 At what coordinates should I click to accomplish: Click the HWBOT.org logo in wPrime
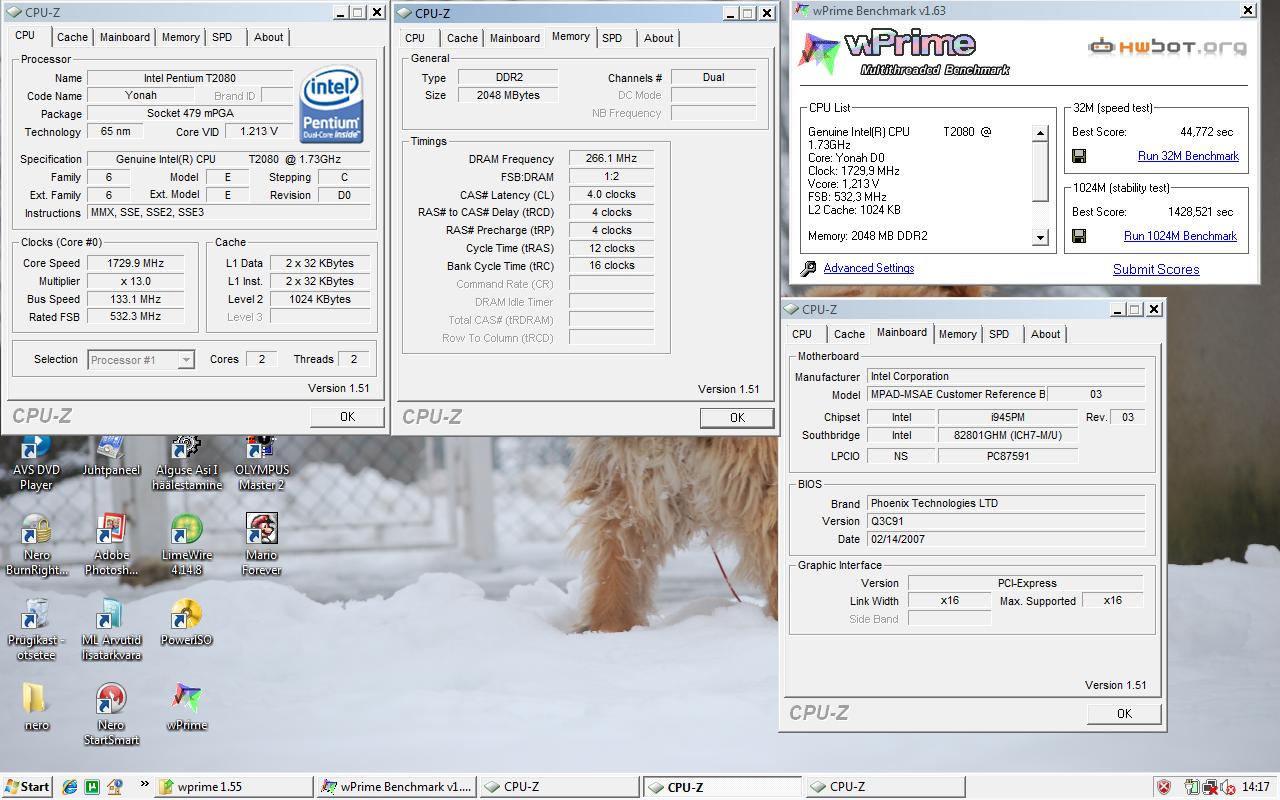[1167, 46]
